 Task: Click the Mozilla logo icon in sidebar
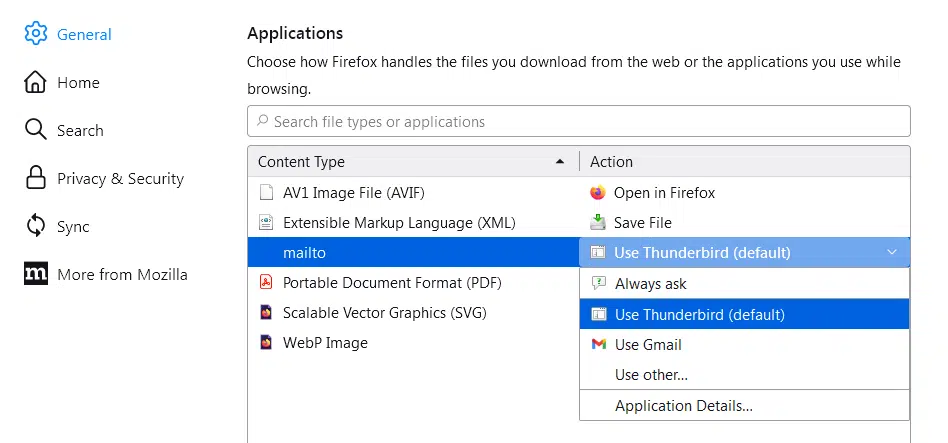(x=36, y=274)
